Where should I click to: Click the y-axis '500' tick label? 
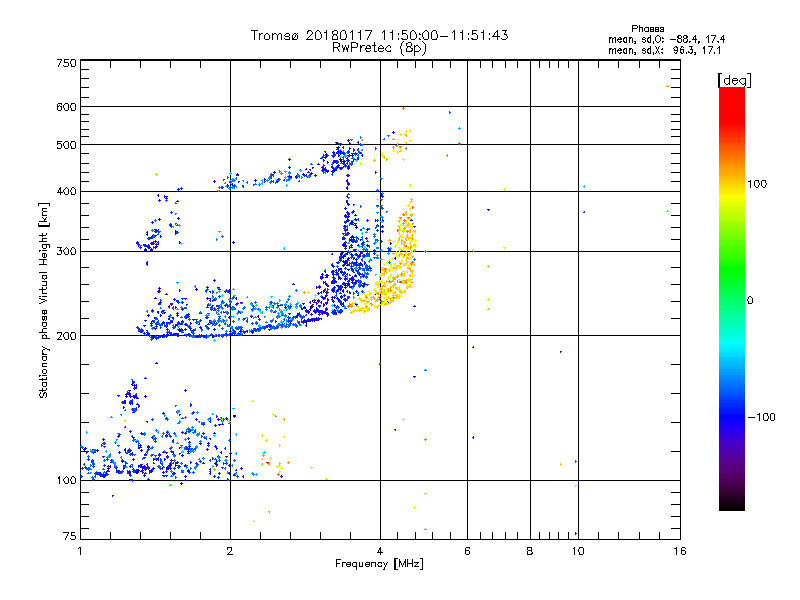[x=66, y=145]
